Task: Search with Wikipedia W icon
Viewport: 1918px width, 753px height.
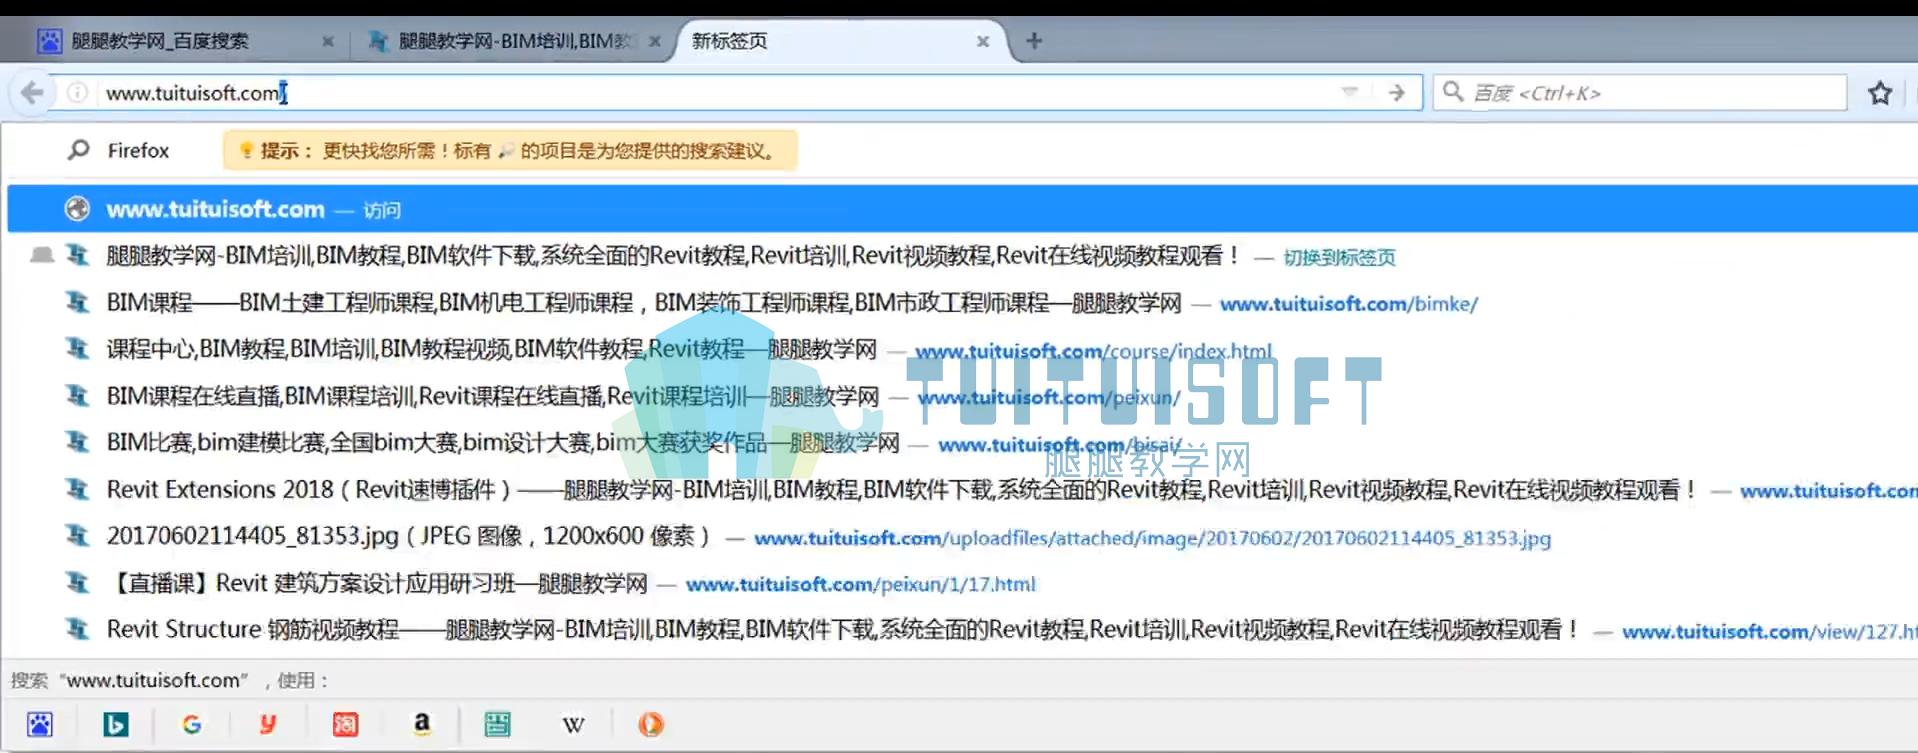Action: [573, 724]
